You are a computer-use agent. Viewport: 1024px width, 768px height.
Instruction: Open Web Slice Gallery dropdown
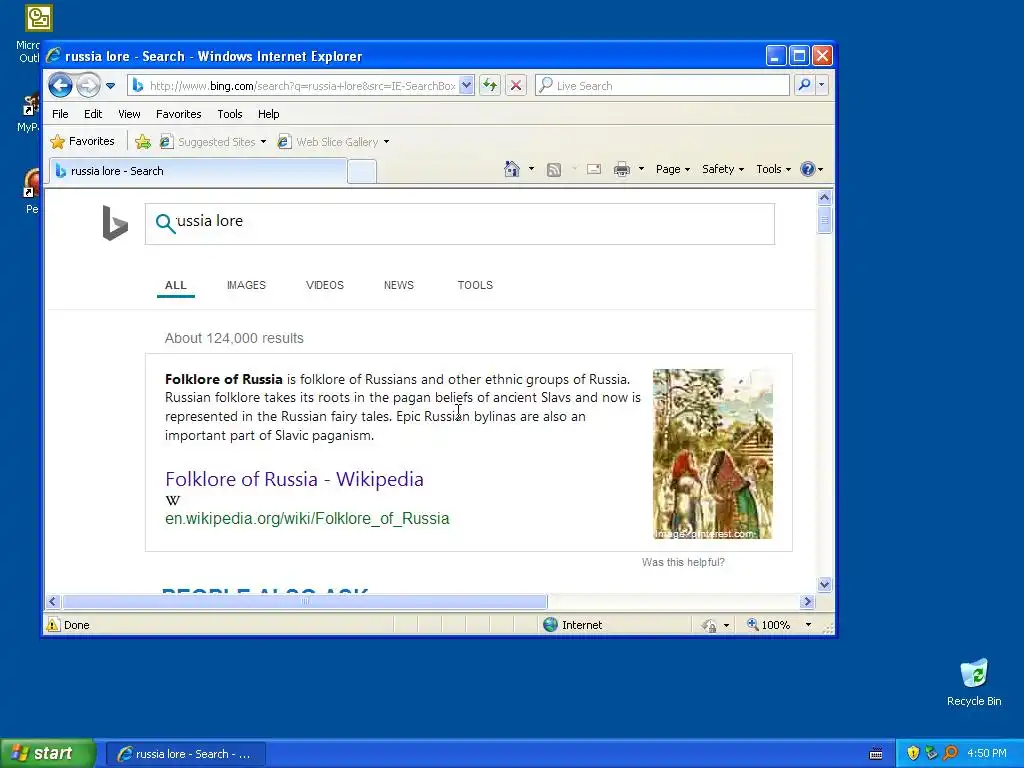333,142
